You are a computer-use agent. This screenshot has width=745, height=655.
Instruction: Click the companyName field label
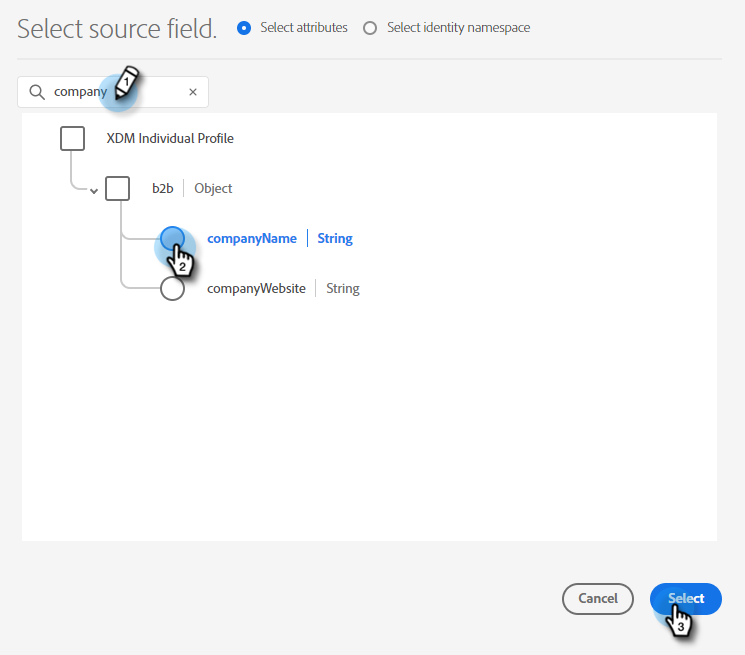pyautogui.click(x=252, y=238)
